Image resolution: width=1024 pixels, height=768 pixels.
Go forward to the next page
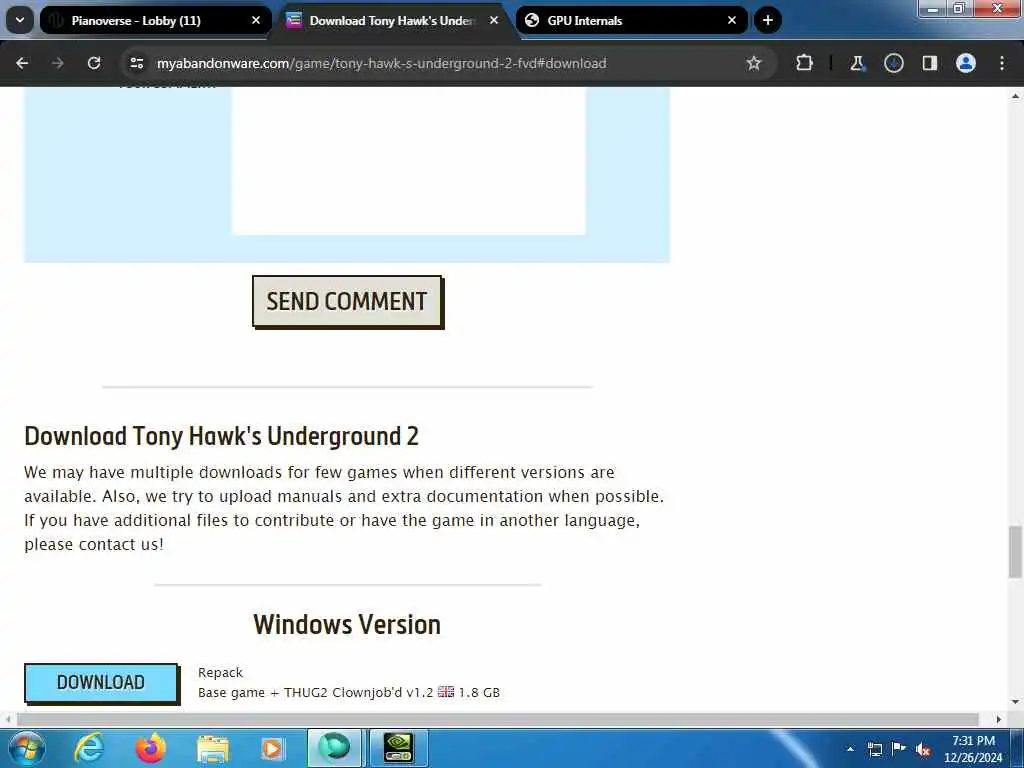tap(57, 63)
